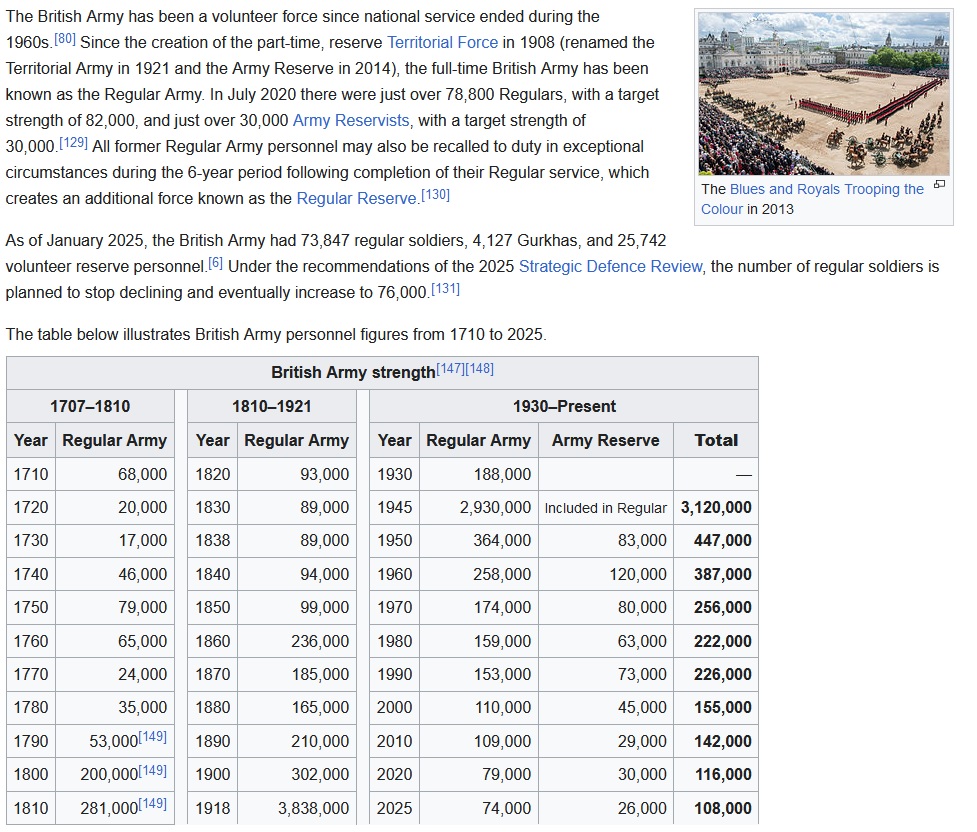
Task: Select the 120,000 reserve value for 1960
Action: [638, 574]
